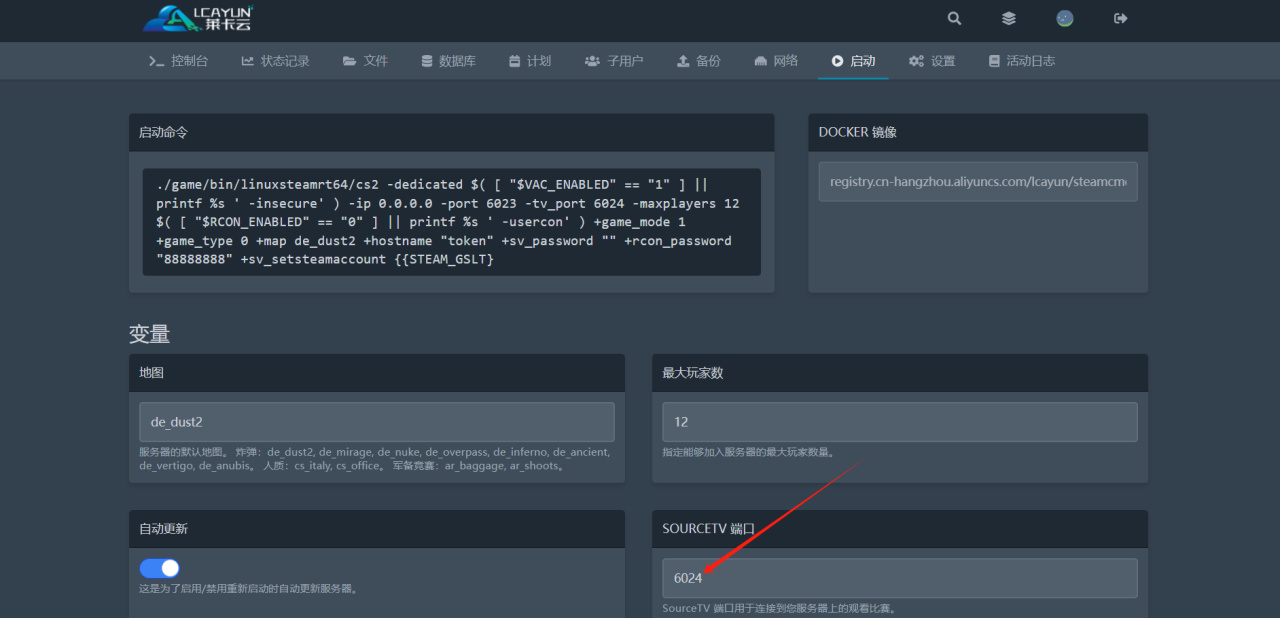Open the 网络 tab

(x=776, y=61)
